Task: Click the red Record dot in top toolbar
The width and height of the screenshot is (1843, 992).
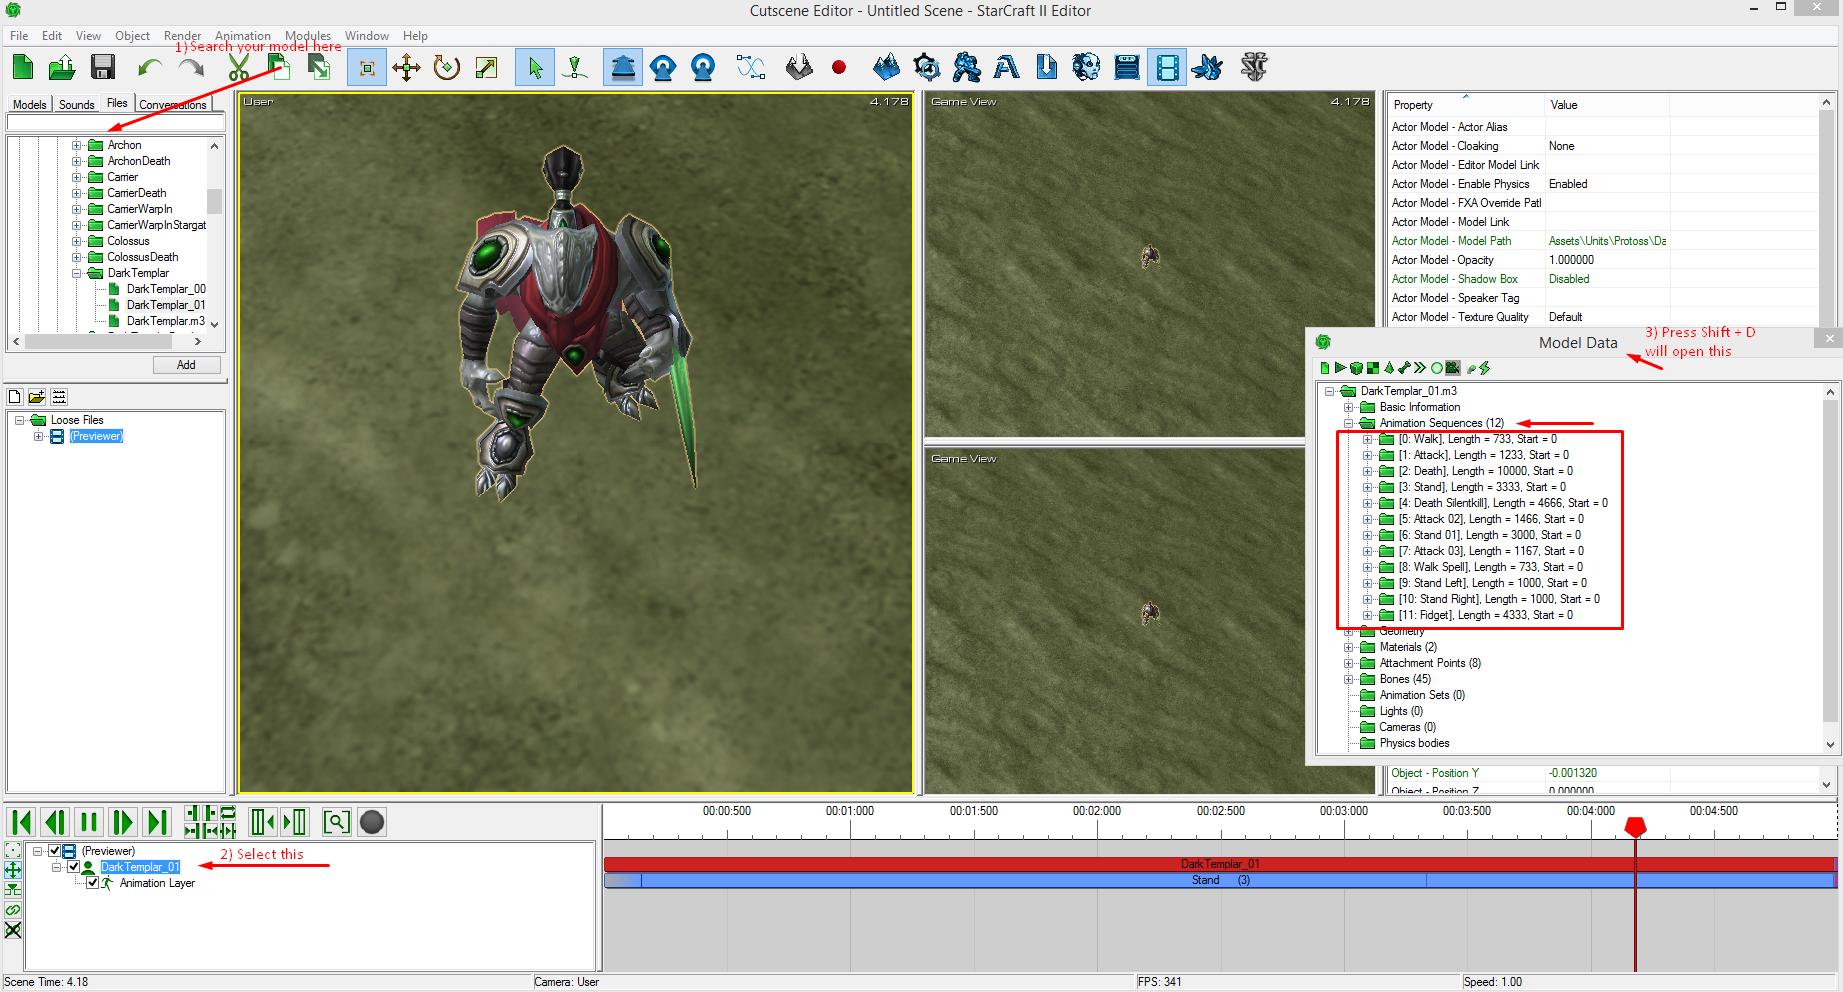Action: click(839, 67)
